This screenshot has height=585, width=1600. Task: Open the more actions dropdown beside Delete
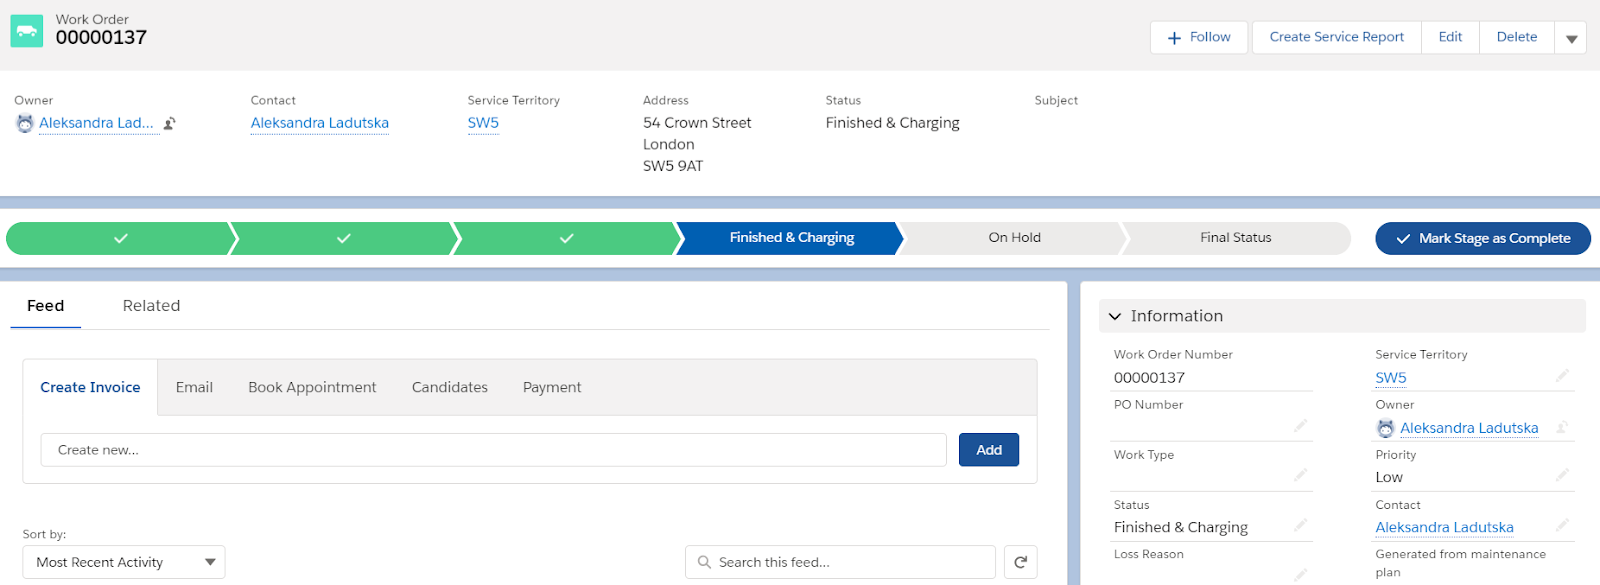click(1571, 38)
